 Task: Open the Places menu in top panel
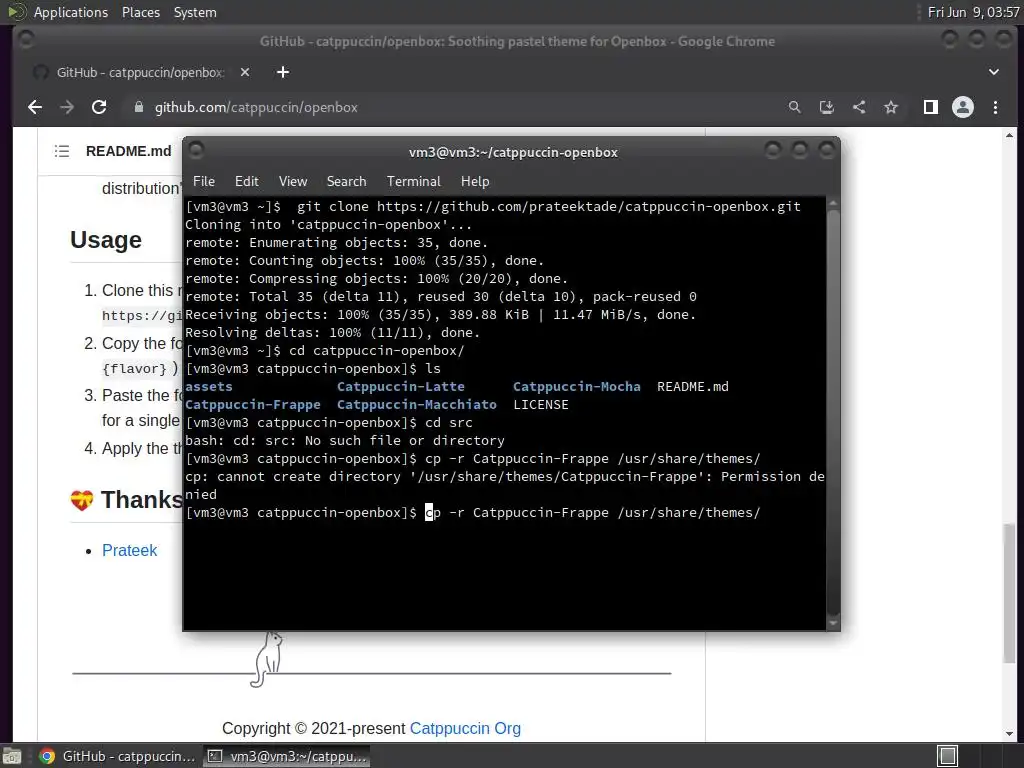[140, 12]
